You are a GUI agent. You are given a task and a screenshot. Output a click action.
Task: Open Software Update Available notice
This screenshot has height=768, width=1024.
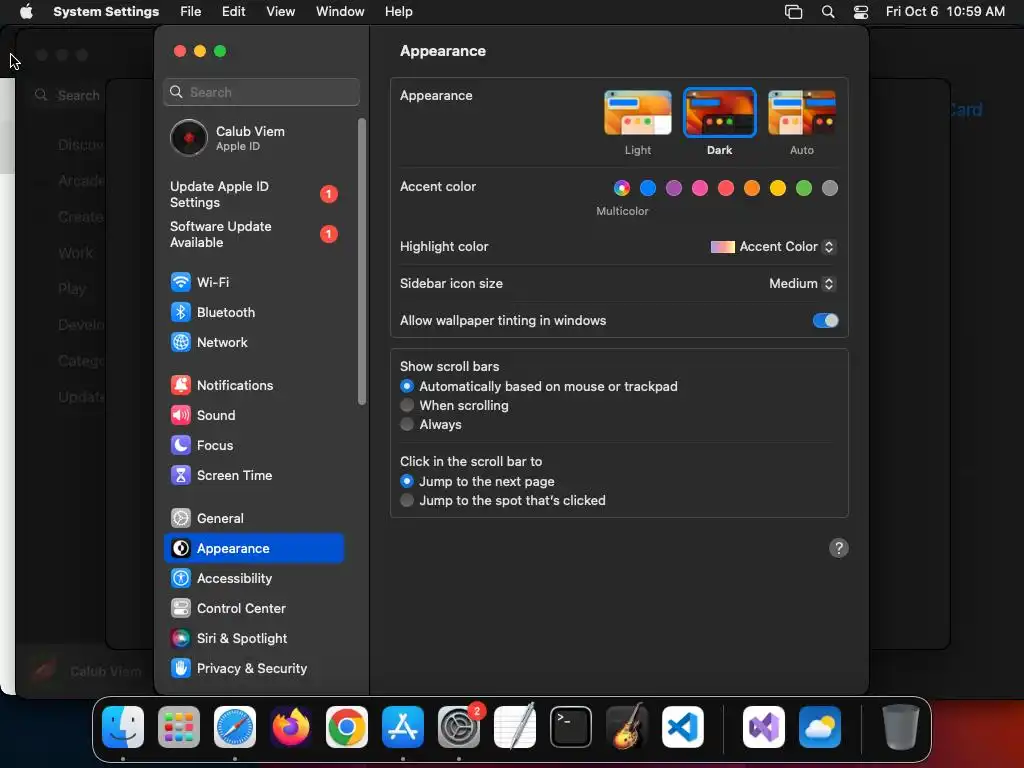253,234
